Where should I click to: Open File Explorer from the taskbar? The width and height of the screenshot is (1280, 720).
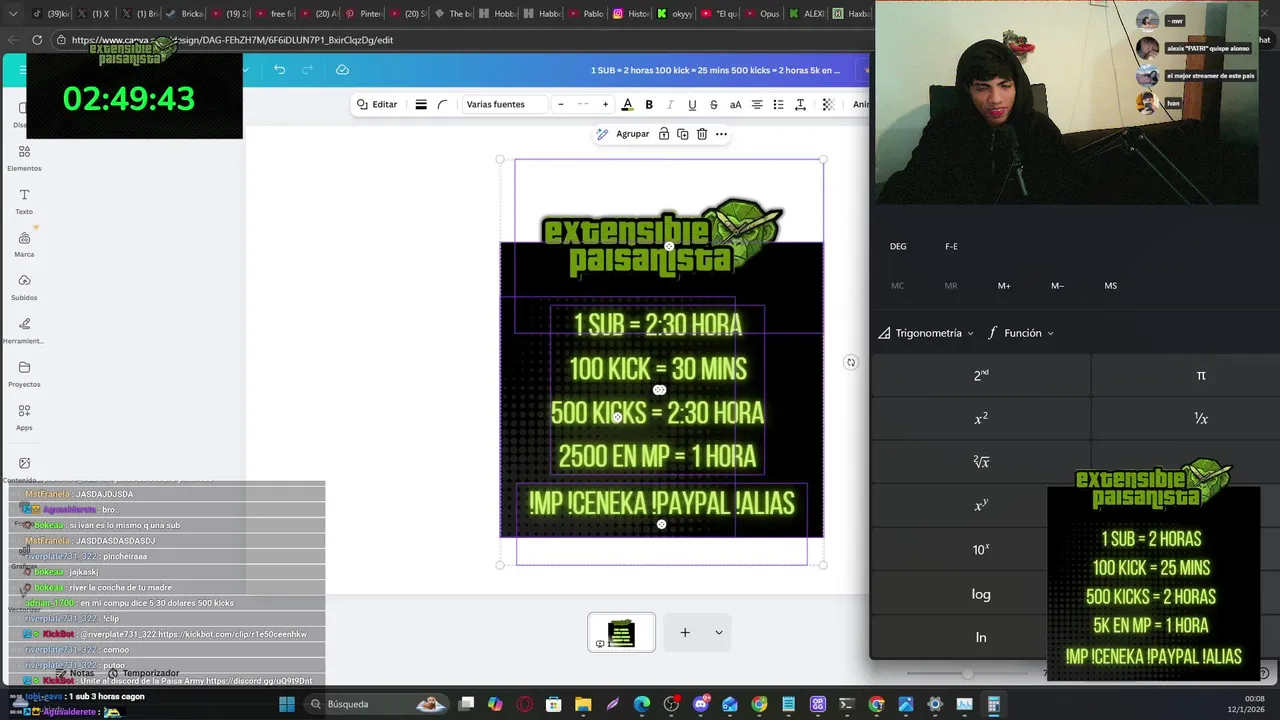(x=583, y=704)
